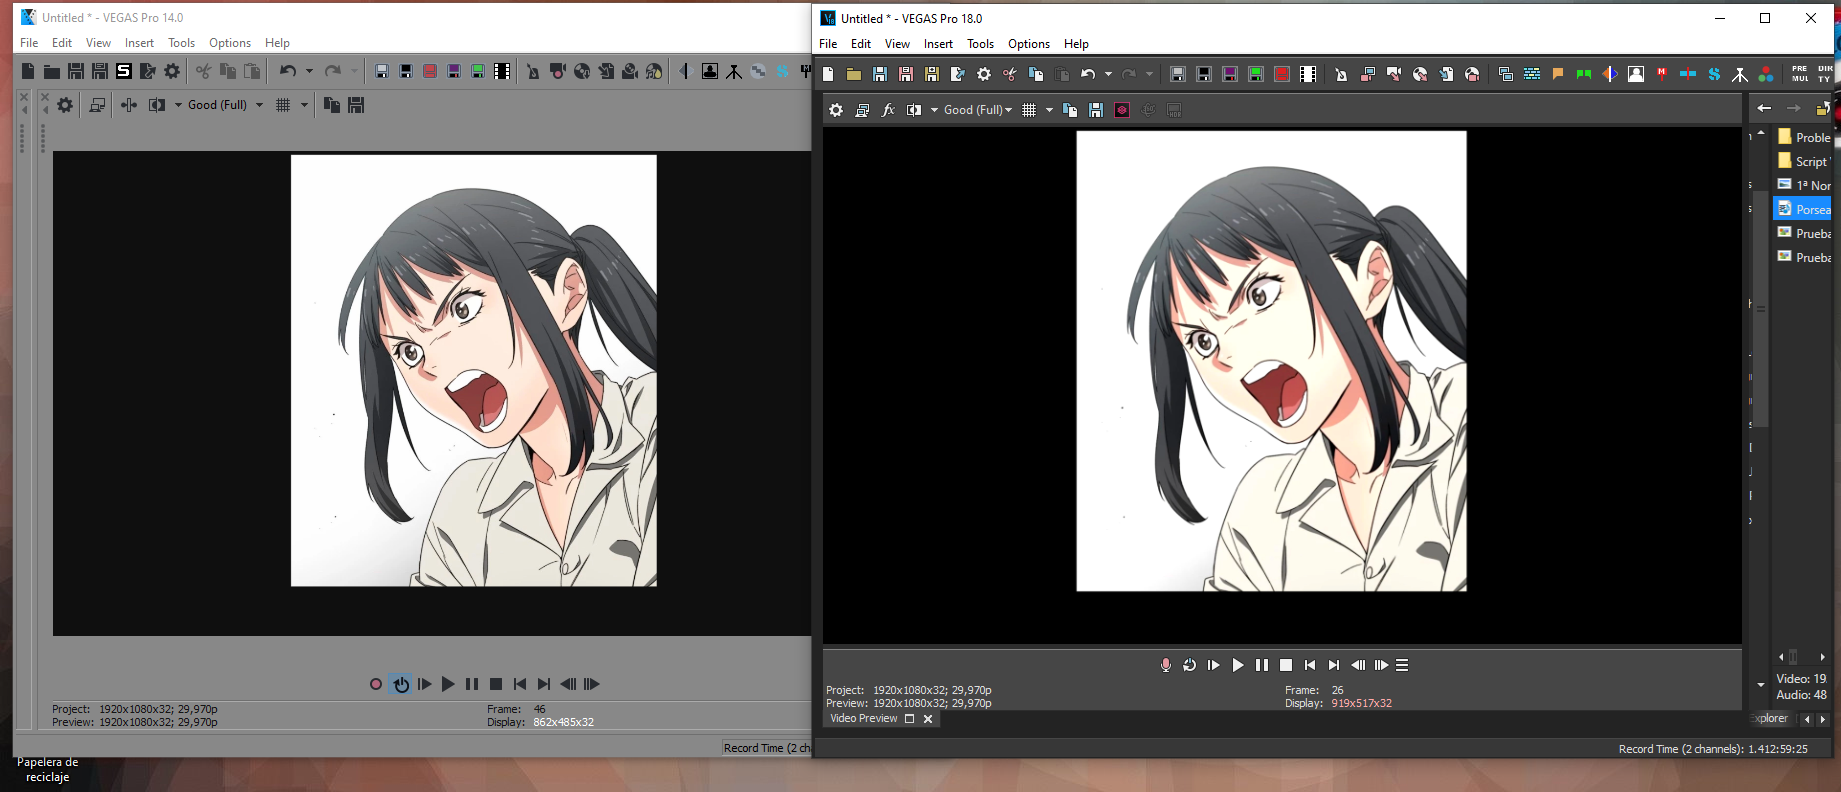Toggle overlays grid in VEGAS 18 preview

[1029, 110]
